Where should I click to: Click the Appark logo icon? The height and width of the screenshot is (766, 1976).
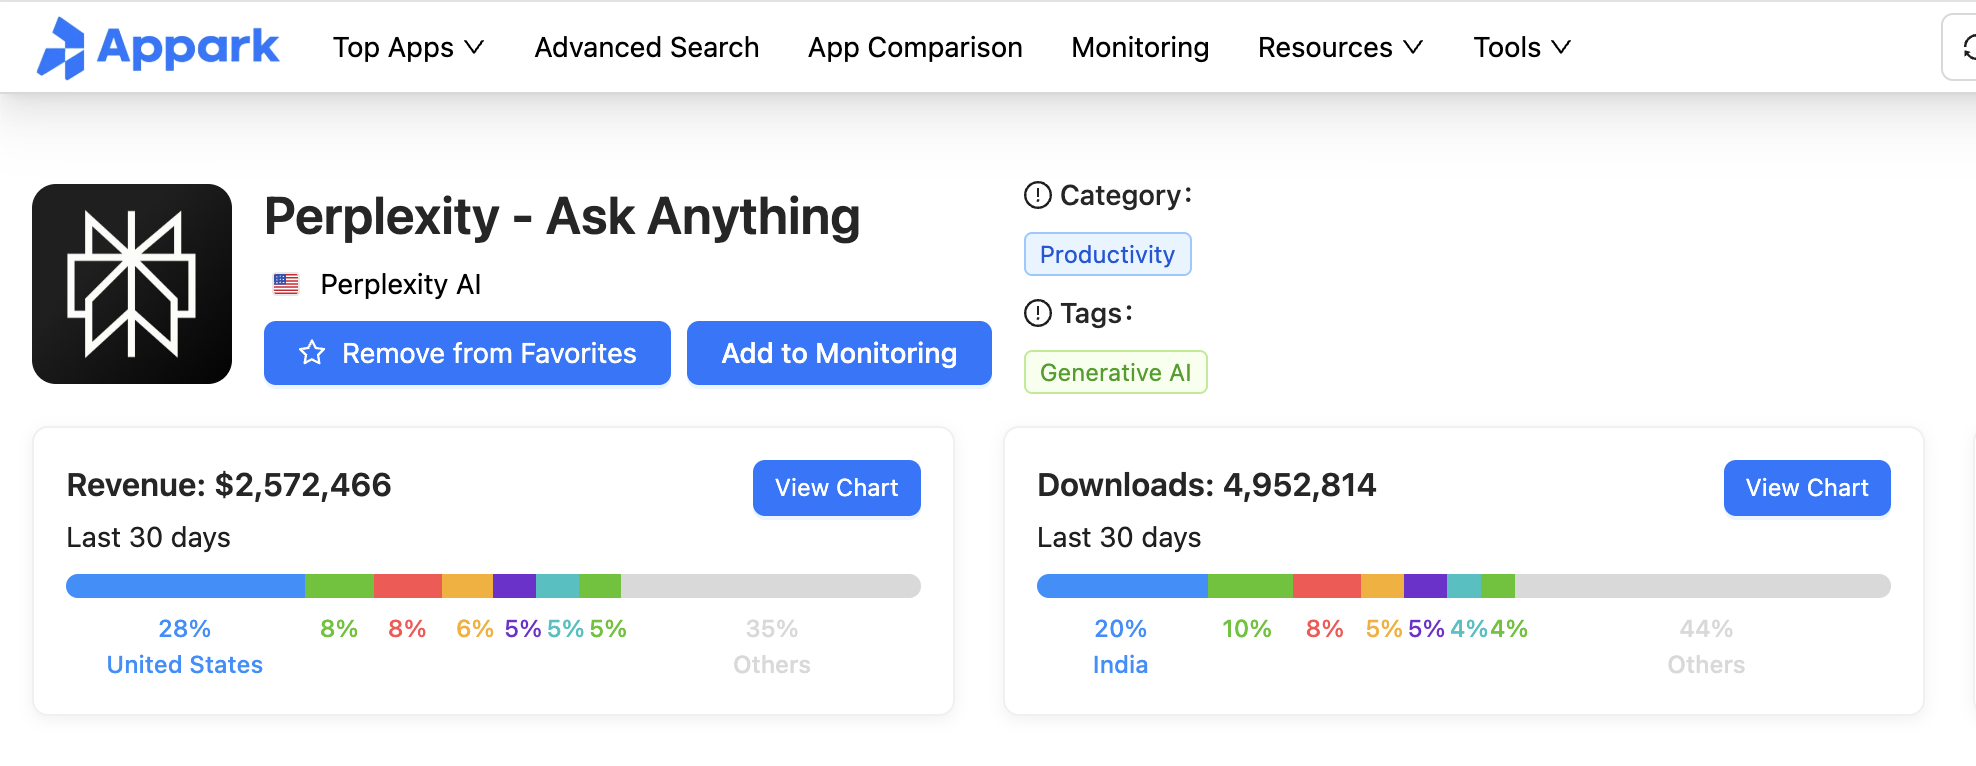pyautogui.click(x=61, y=48)
